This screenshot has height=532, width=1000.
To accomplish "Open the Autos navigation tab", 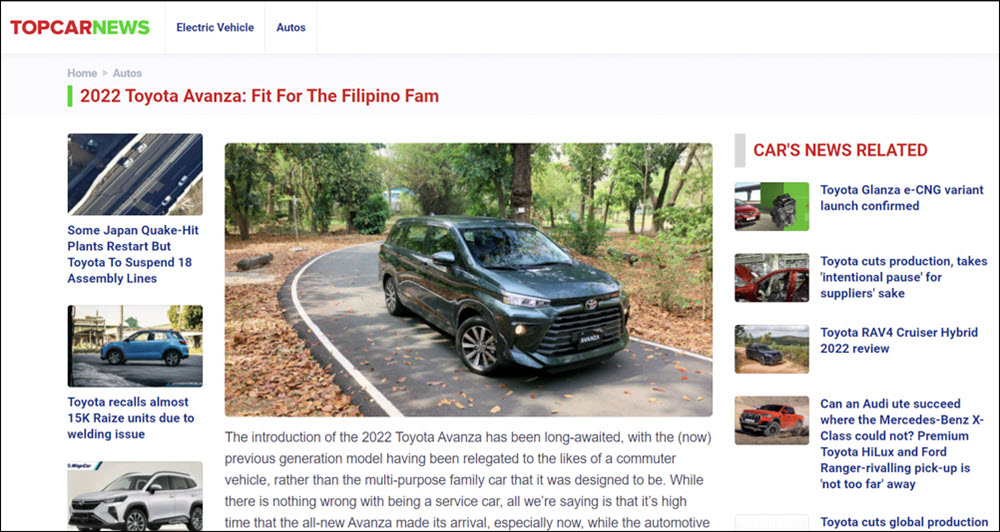I will coord(291,27).
